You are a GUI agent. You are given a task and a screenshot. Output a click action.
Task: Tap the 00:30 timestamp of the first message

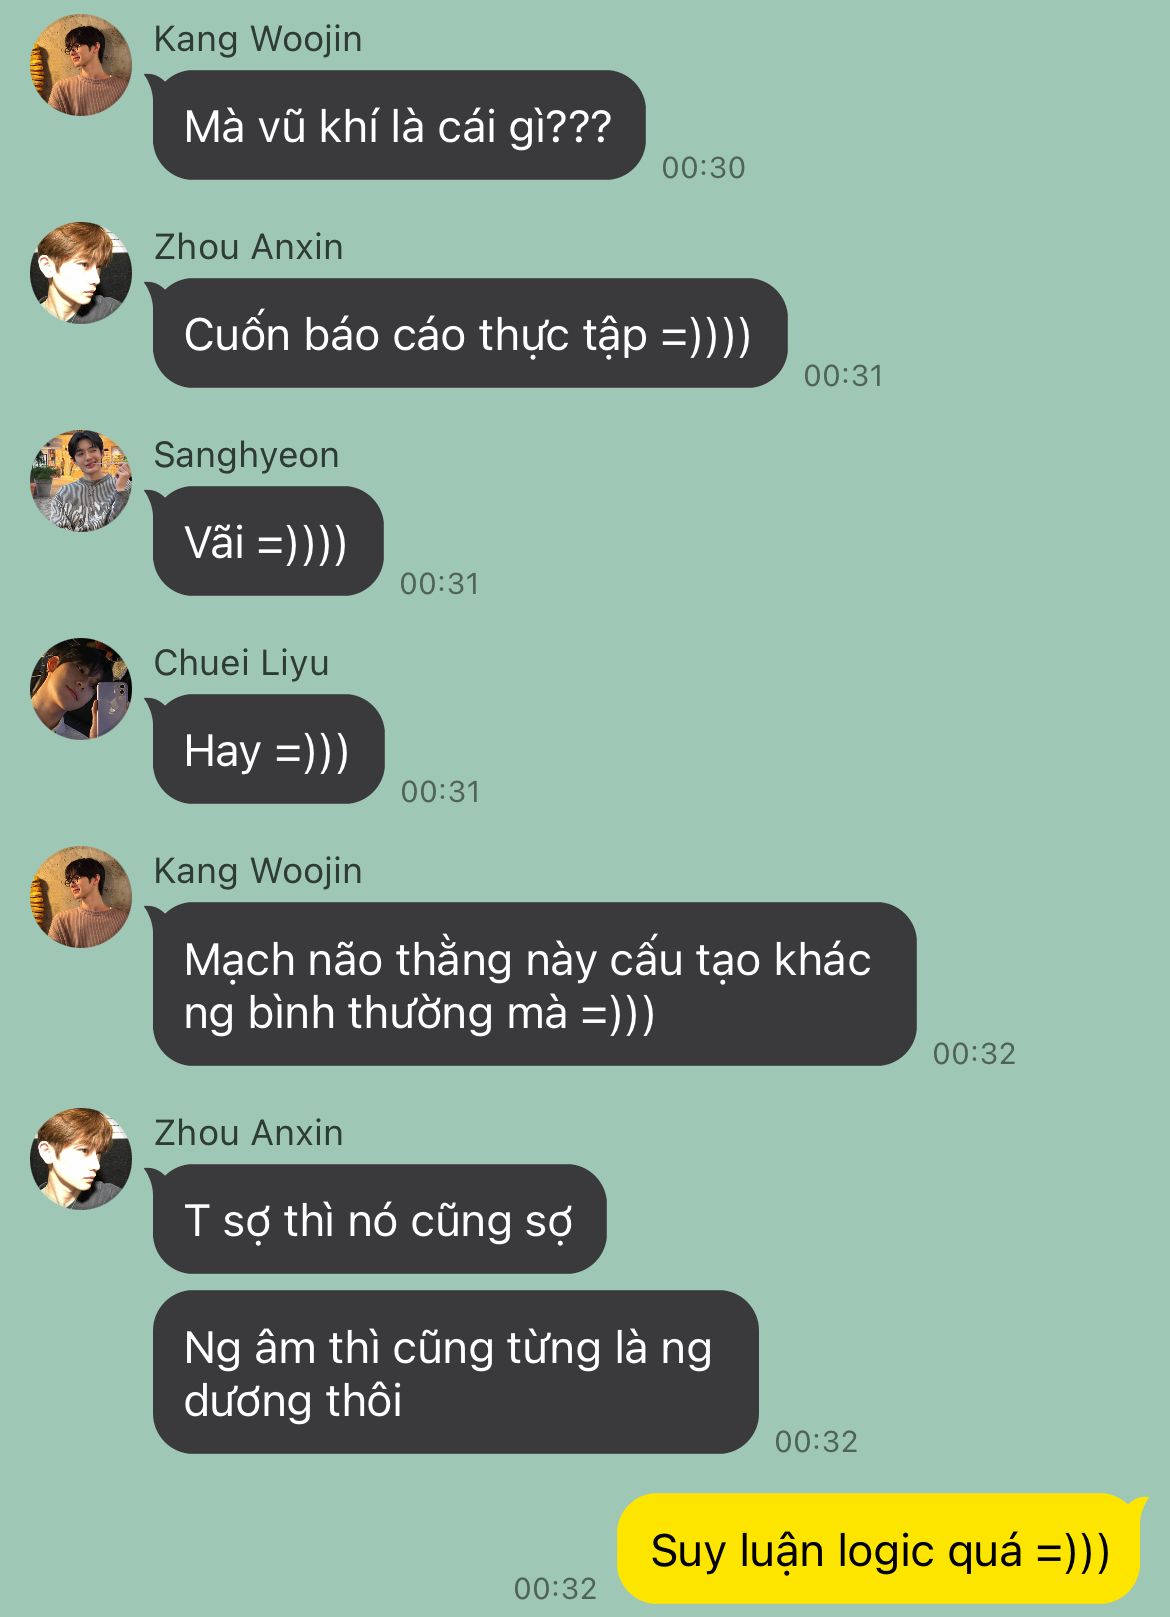click(704, 167)
